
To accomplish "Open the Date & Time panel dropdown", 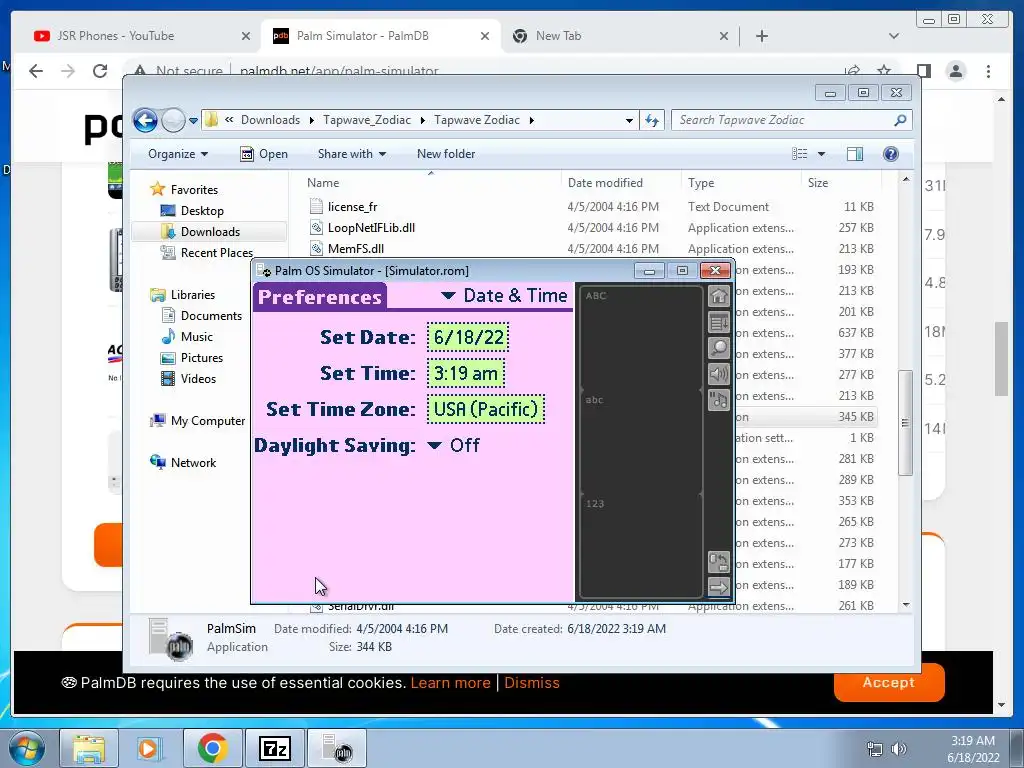I will [504, 296].
